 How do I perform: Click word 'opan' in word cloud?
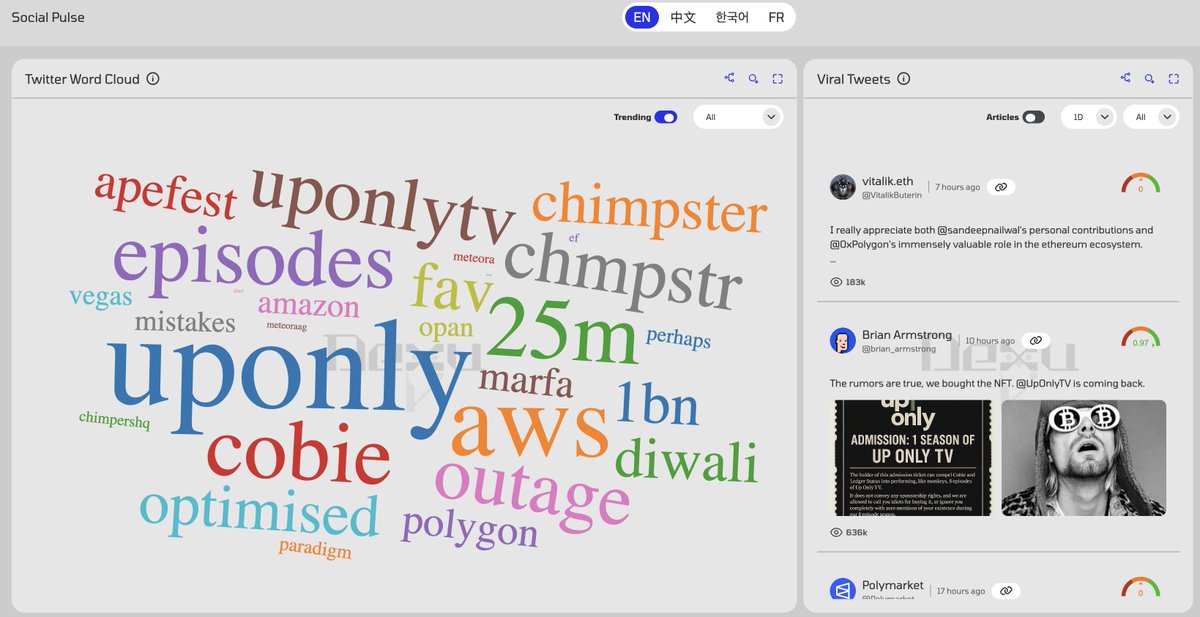446,330
